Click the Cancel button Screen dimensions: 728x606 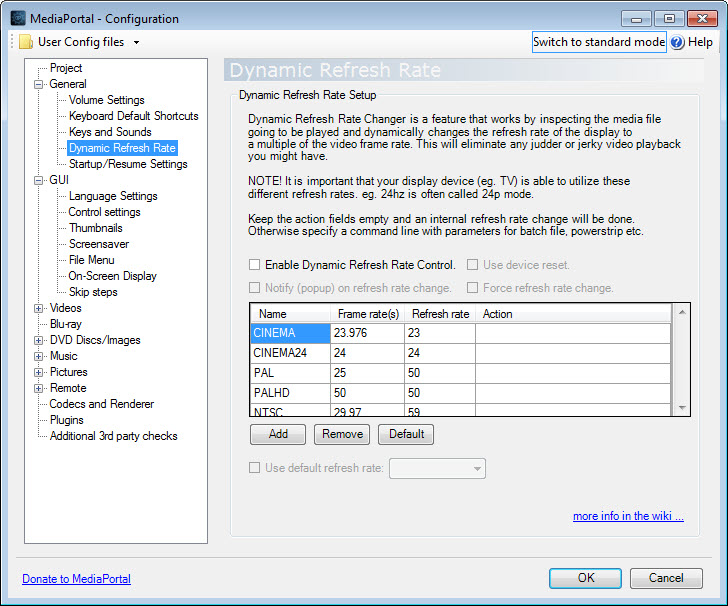666,578
